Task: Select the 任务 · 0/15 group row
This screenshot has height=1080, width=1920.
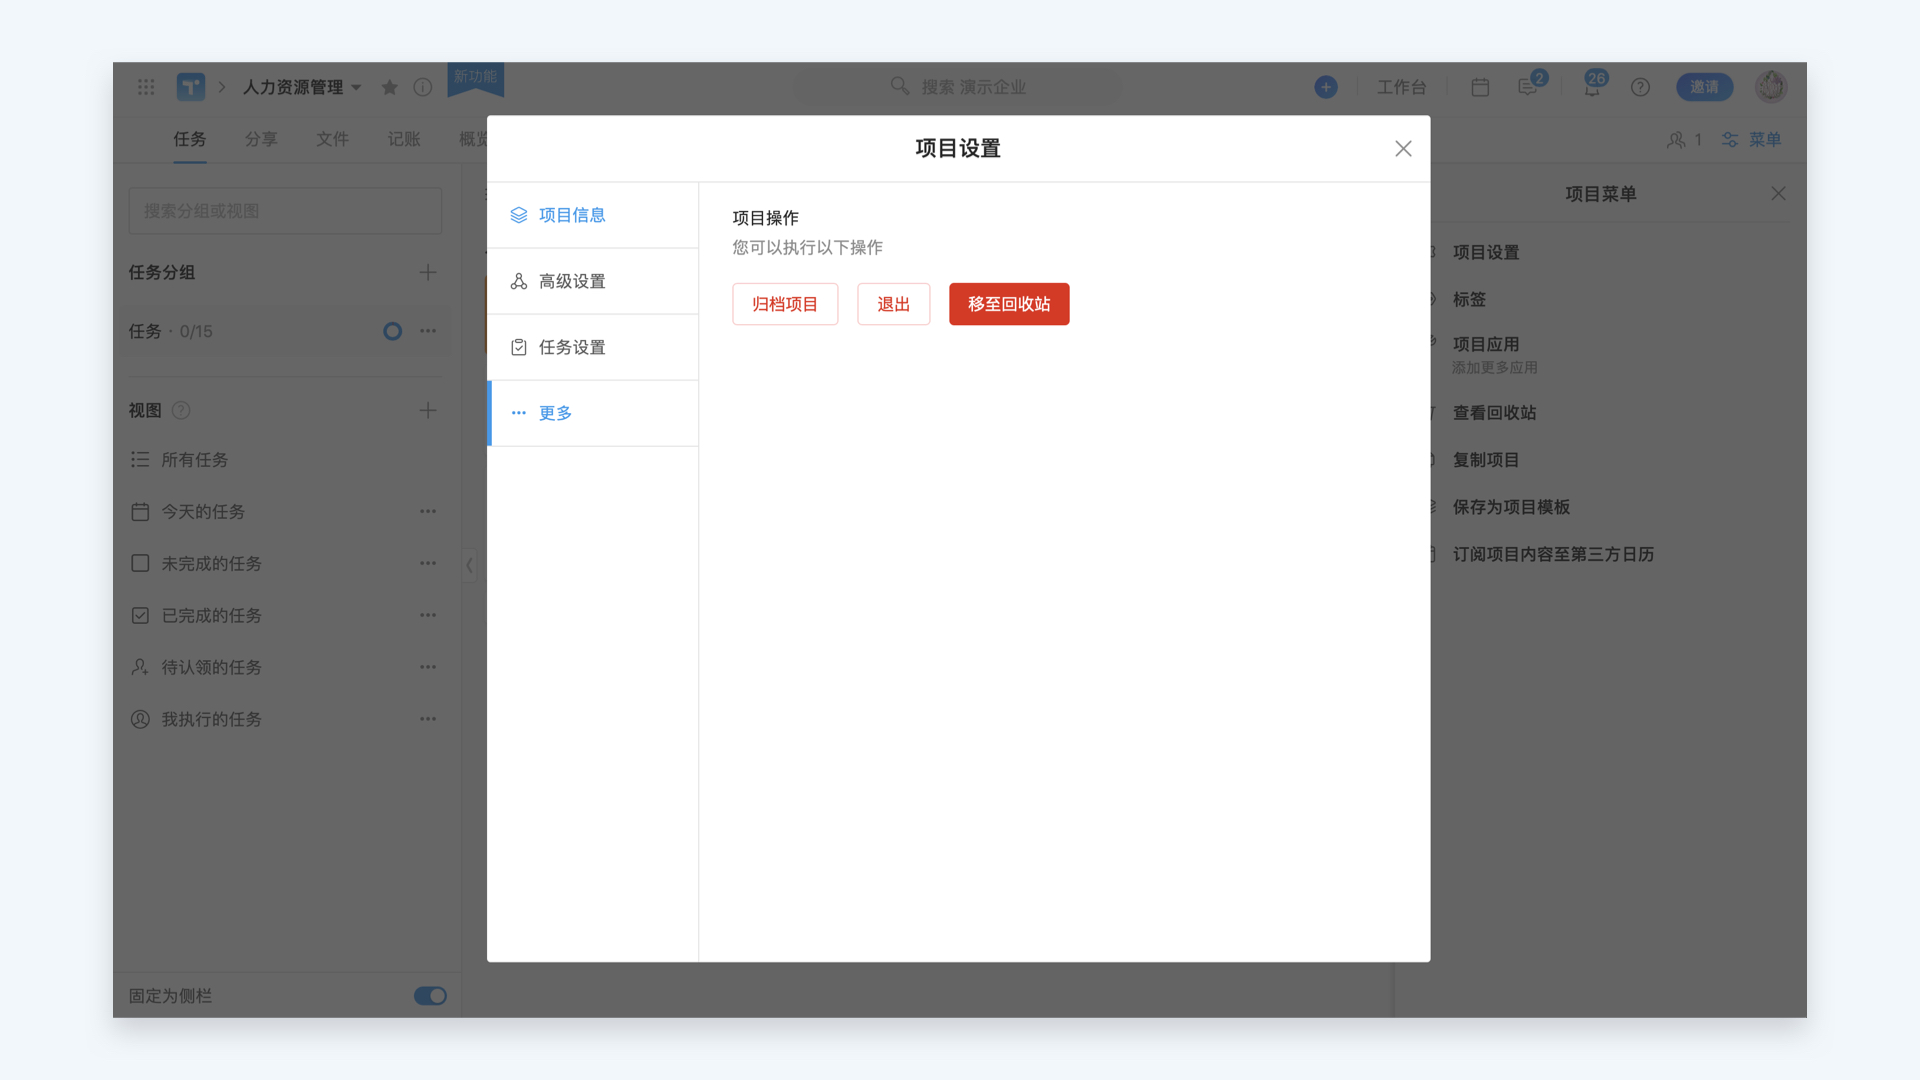Action: pos(285,331)
